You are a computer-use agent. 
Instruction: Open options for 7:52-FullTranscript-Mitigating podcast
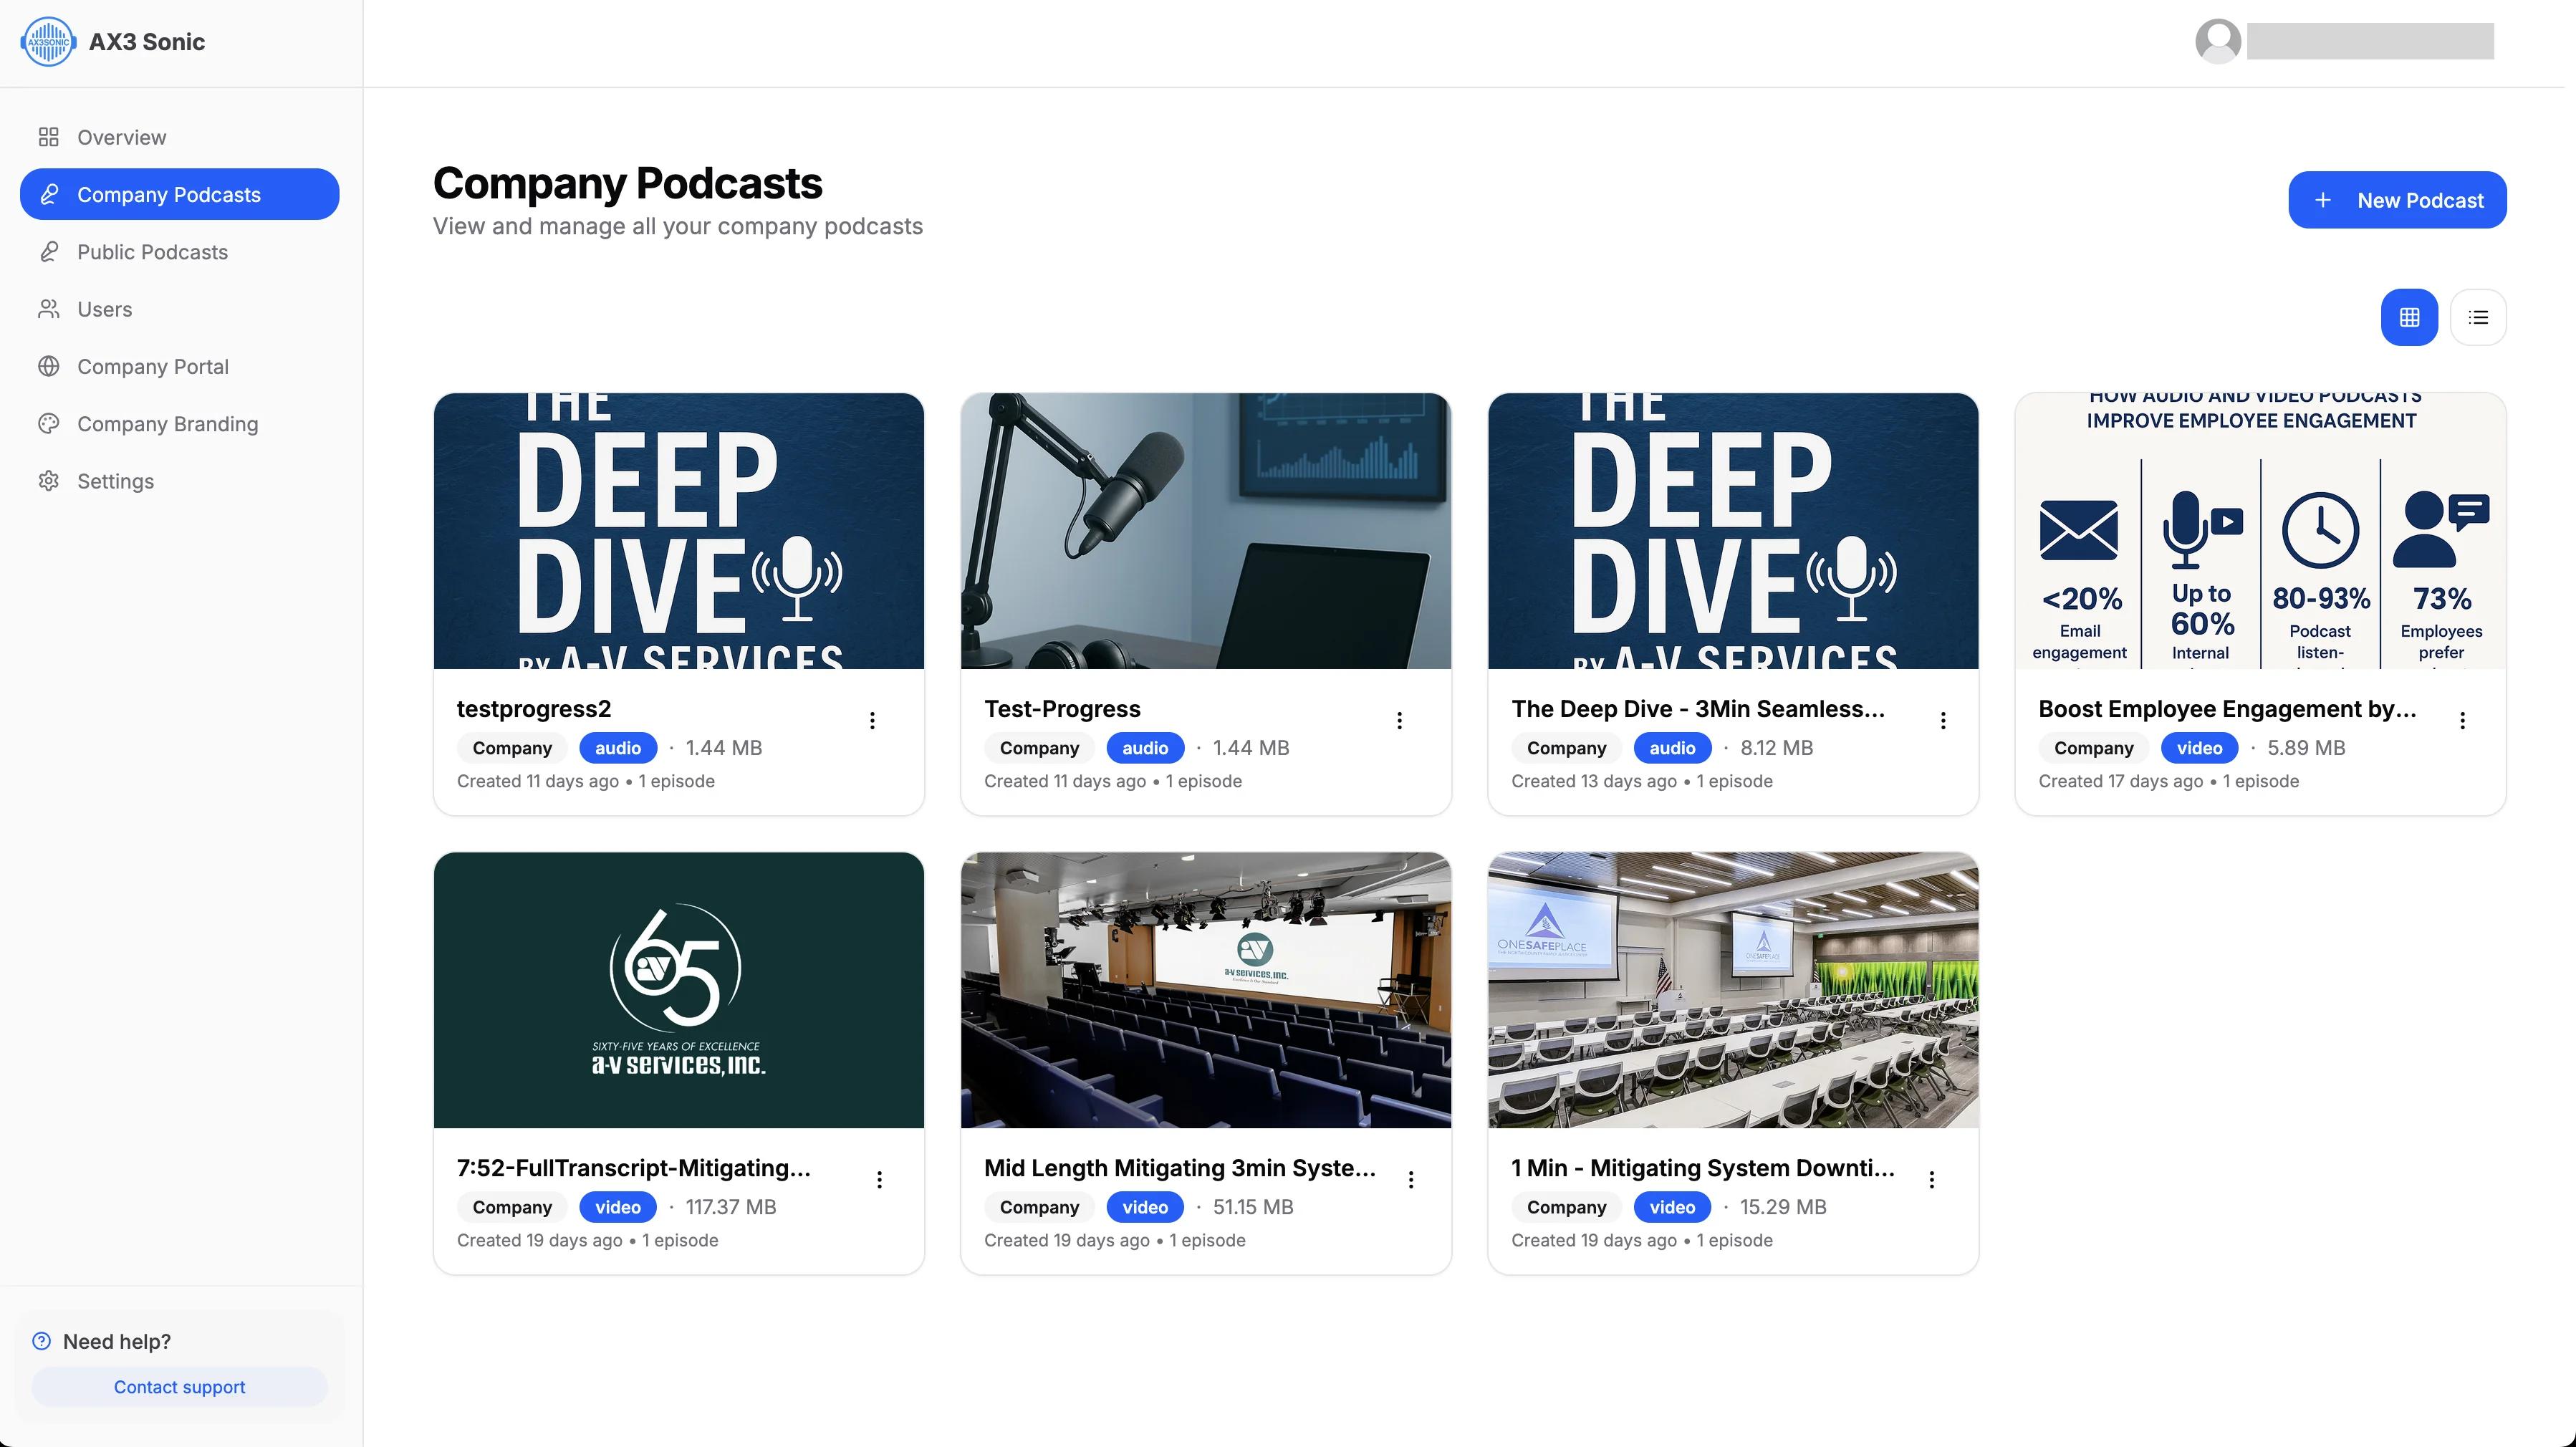coord(879,1180)
